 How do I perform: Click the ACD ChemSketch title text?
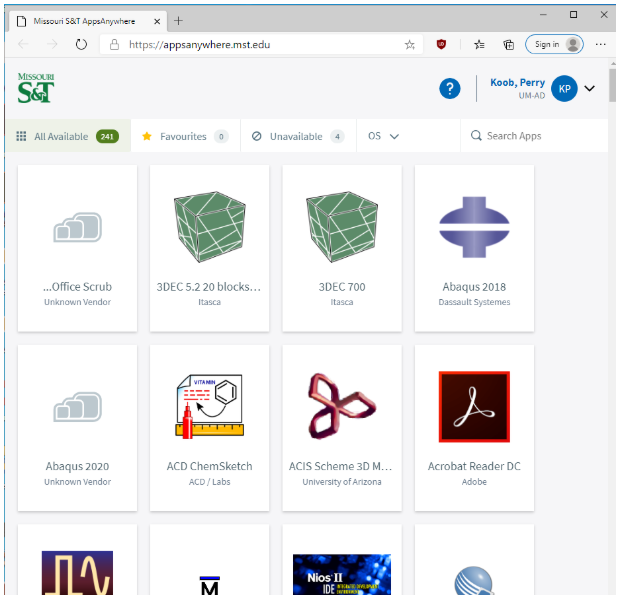tap(210, 466)
